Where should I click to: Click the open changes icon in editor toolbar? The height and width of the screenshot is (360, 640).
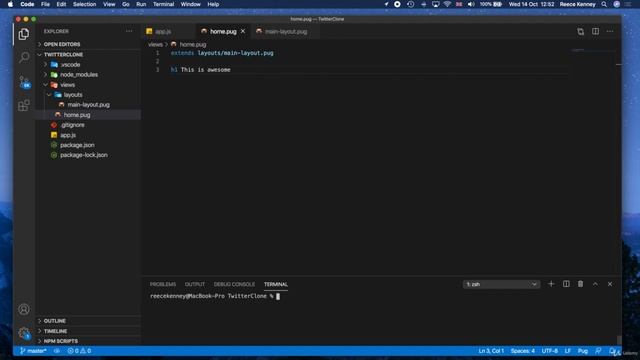[580, 31]
